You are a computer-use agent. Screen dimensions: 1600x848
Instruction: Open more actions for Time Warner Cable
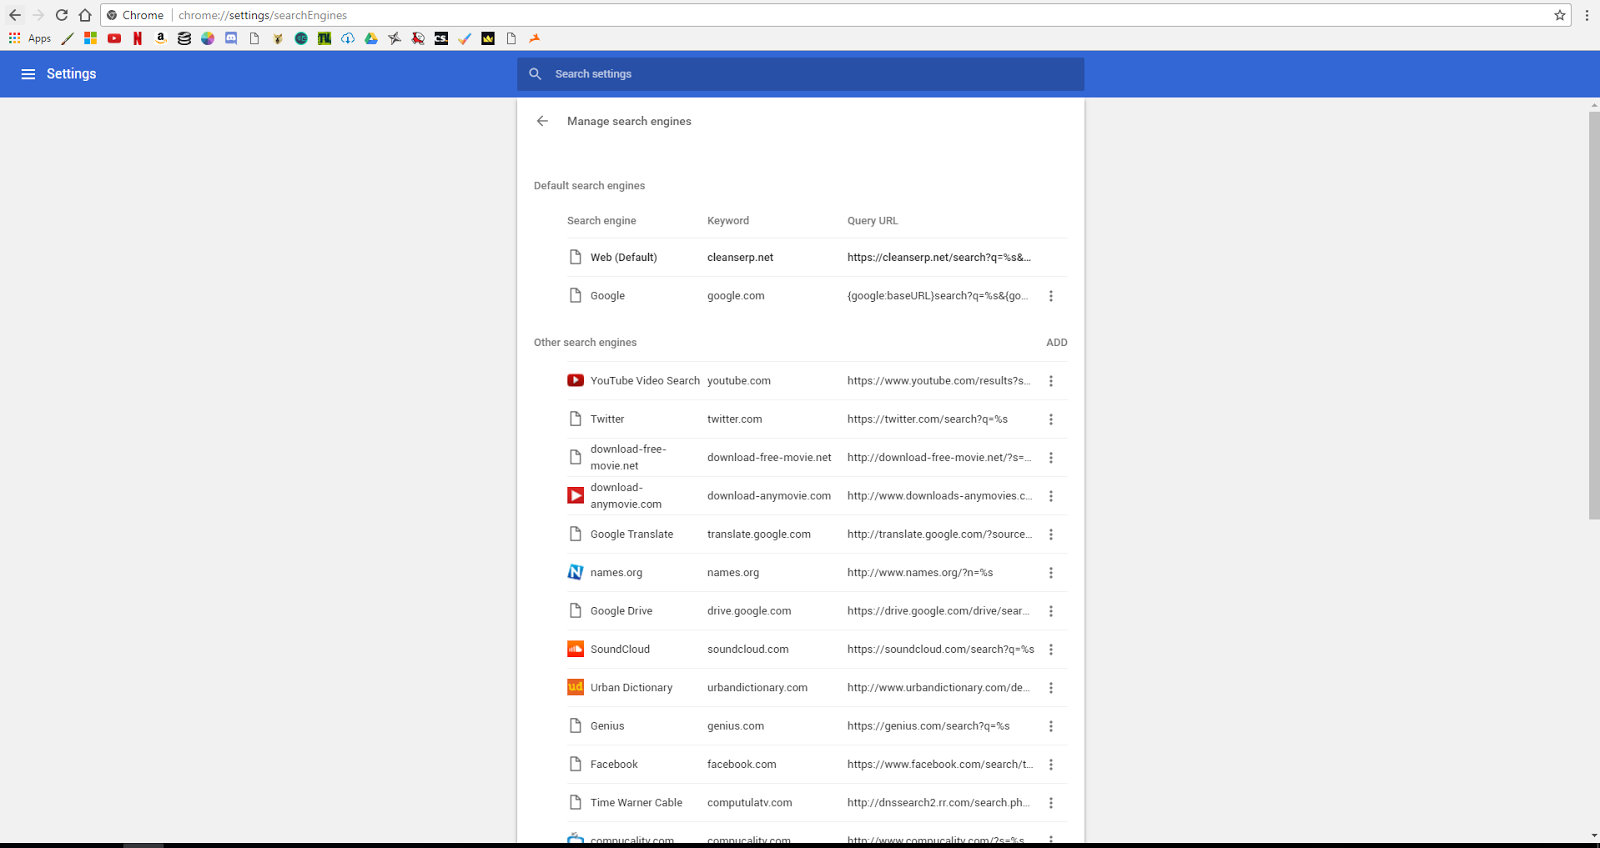[1051, 803]
